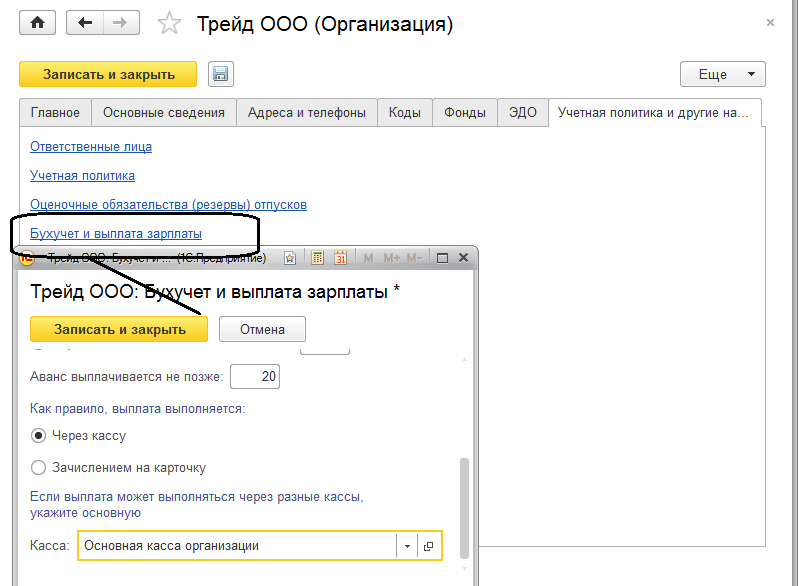Add organization to favorites with star

170,25
